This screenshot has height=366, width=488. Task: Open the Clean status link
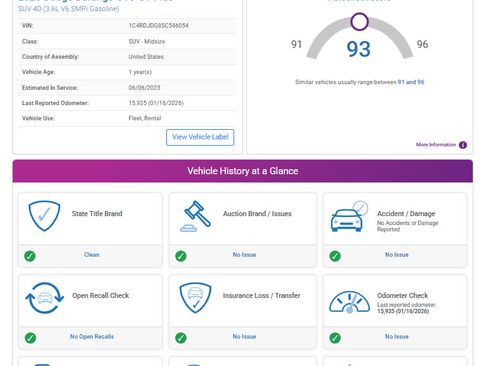pyautogui.click(x=92, y=255)
